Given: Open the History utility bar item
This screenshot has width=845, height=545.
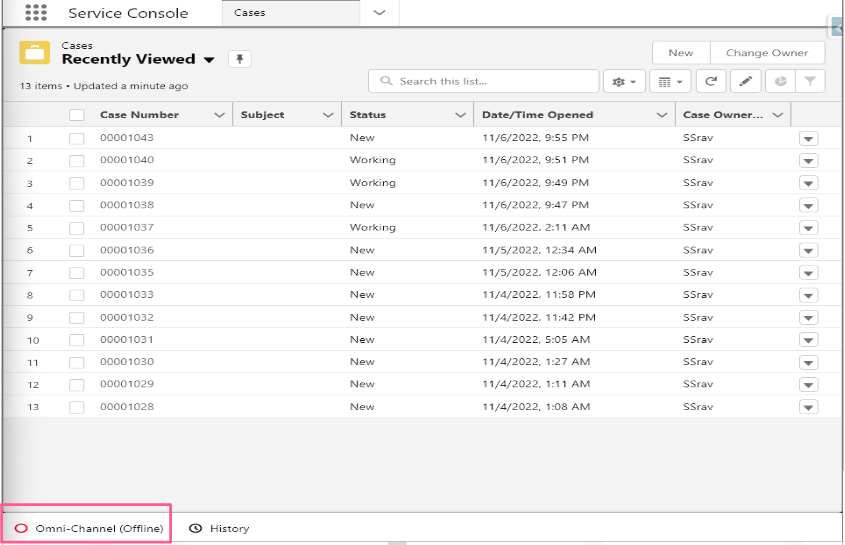Looking at the screenshot, I should [220, 528].
